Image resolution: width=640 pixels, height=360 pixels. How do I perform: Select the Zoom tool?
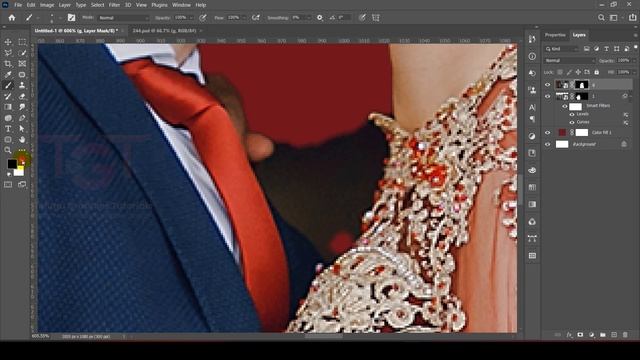[8, 150]
